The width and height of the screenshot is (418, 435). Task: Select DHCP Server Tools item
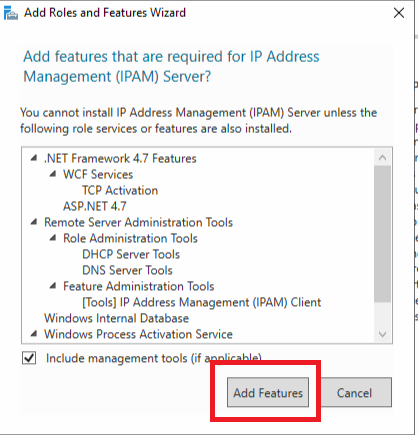click(131, 254)
